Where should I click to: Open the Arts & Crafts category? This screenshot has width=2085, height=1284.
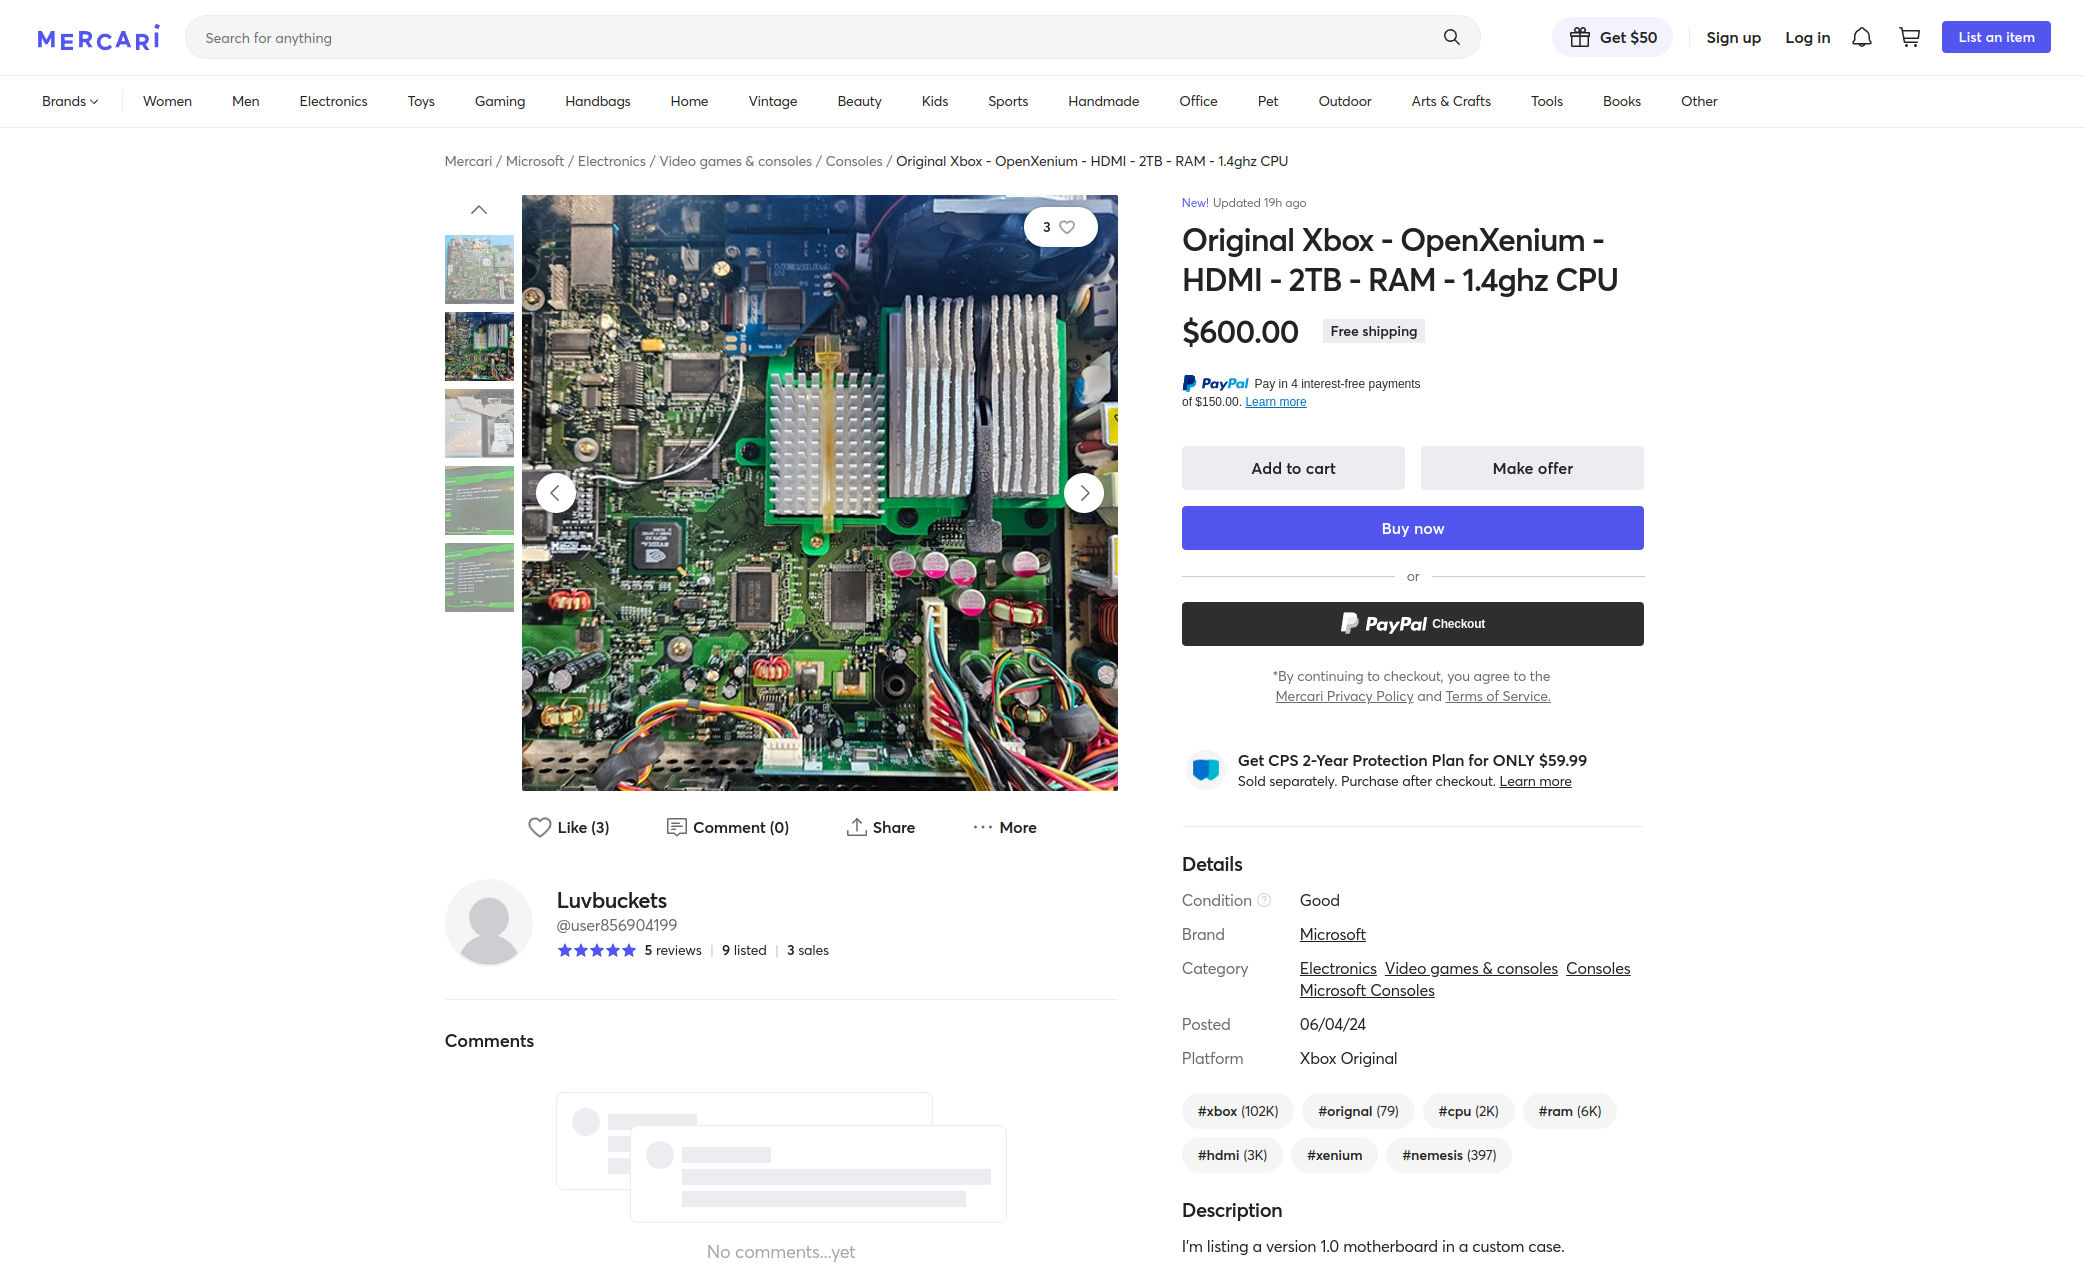point(1451,101)
